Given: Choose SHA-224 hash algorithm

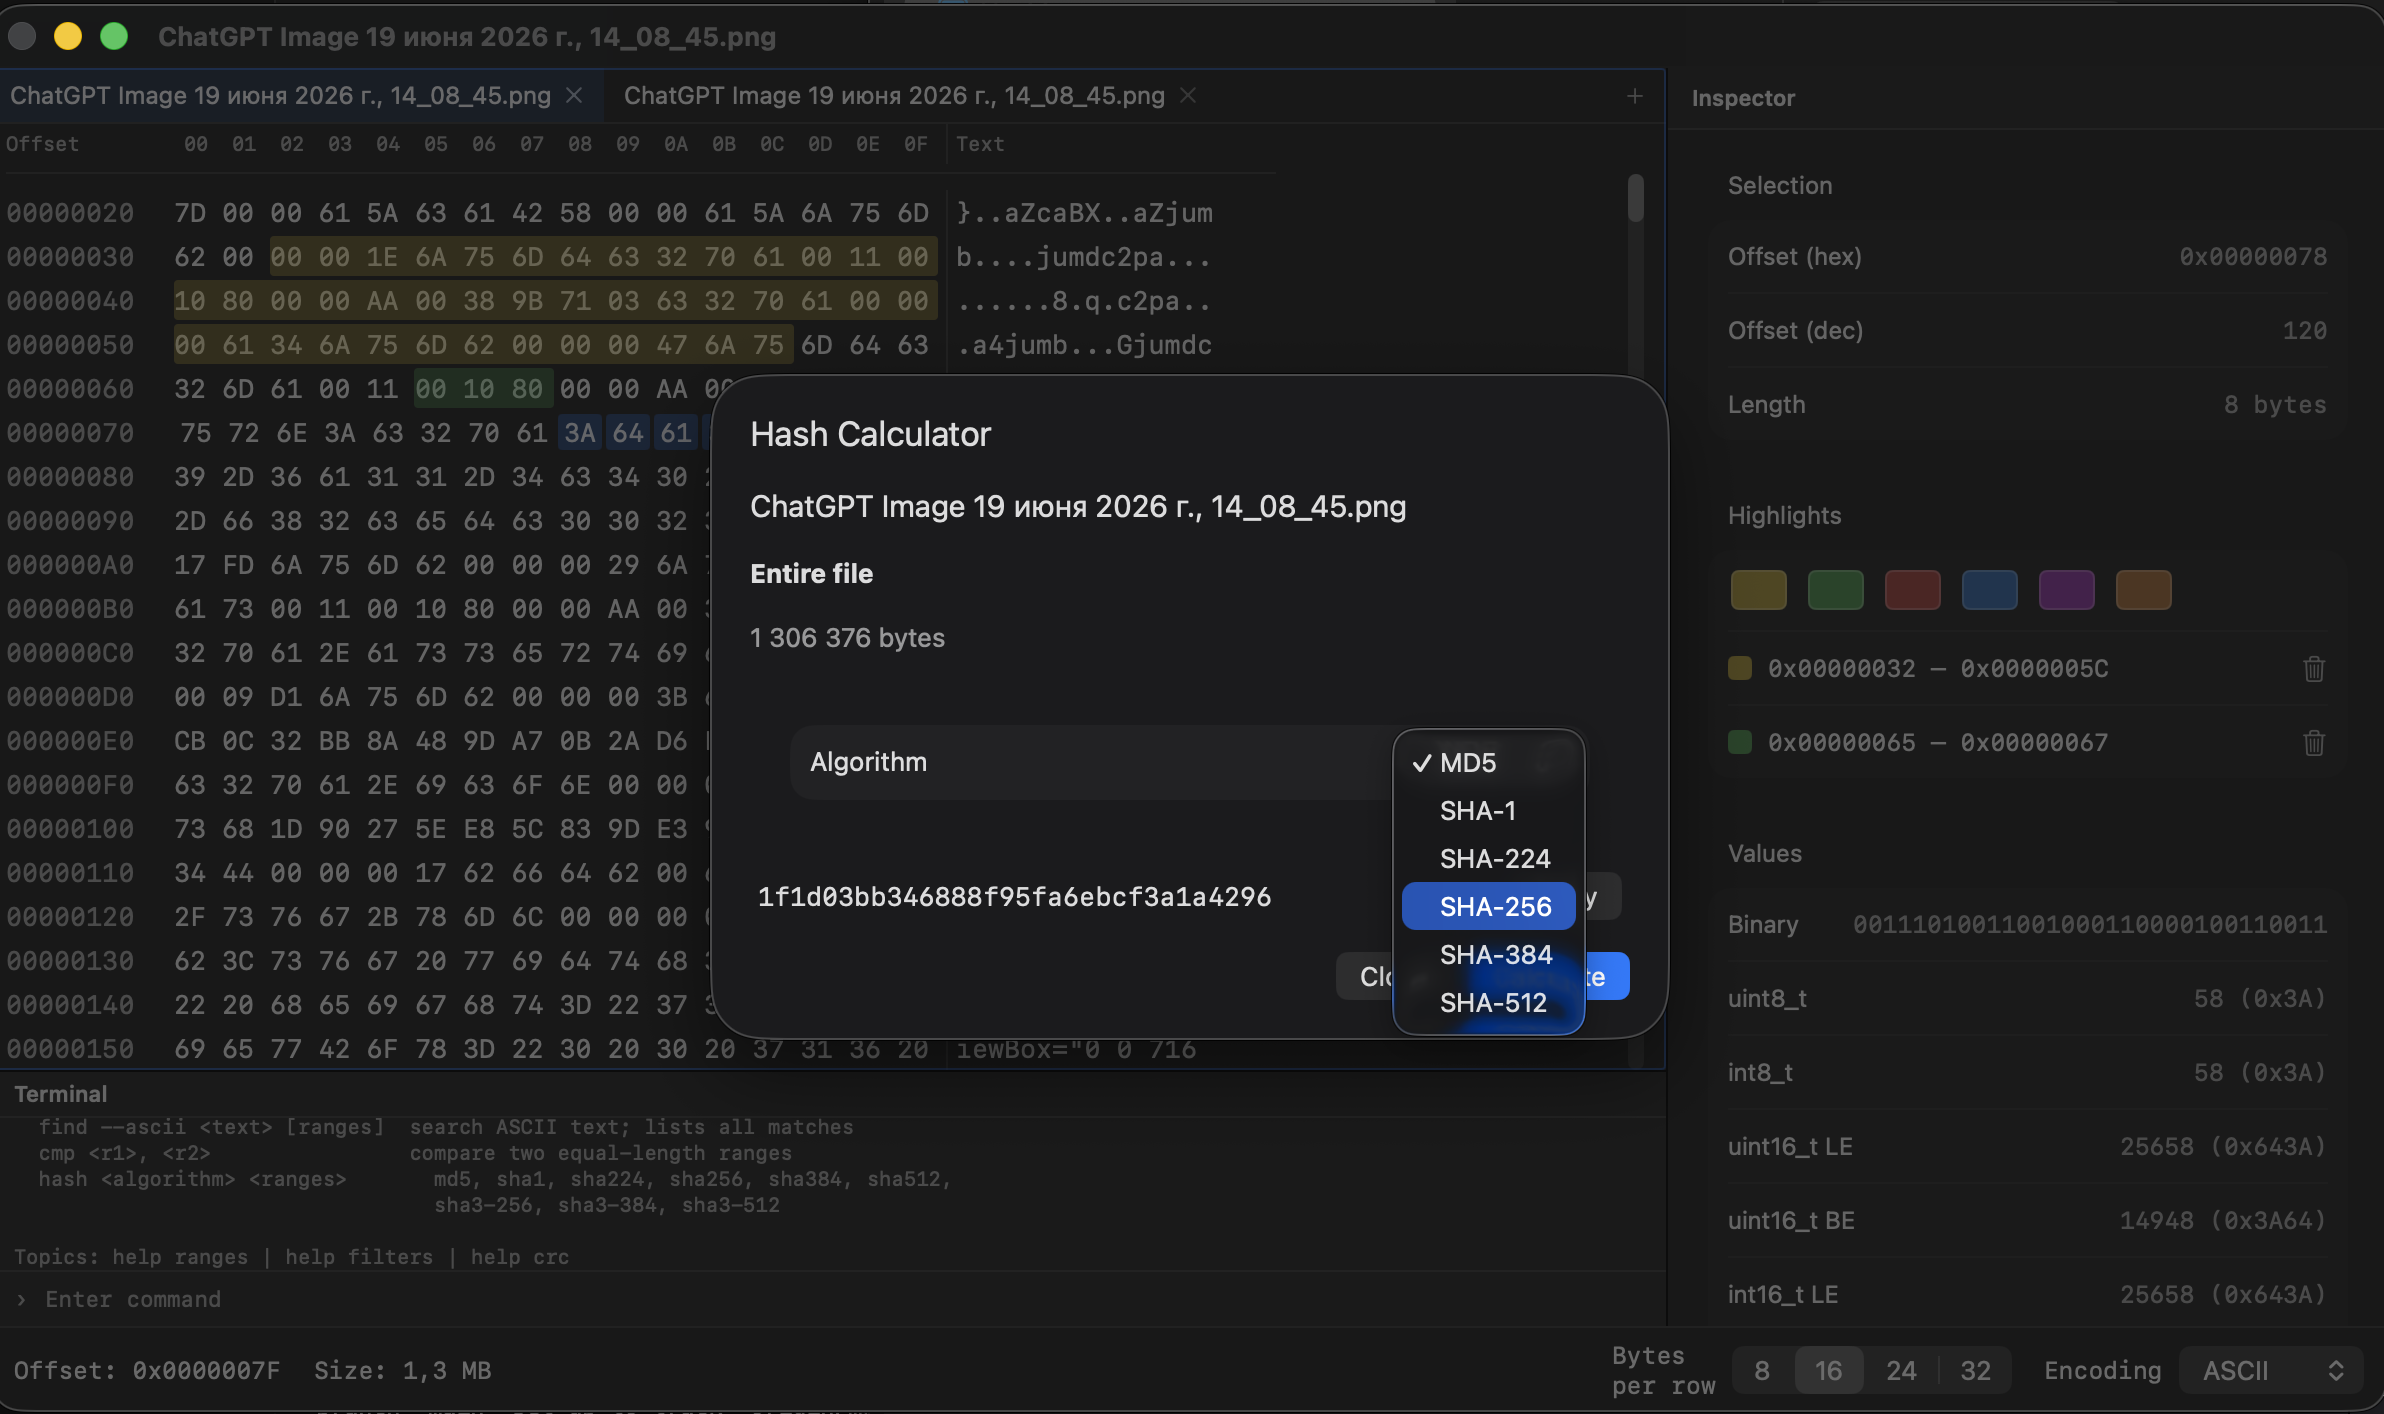Looking at the screenshot, I should tap(1488, 859).
